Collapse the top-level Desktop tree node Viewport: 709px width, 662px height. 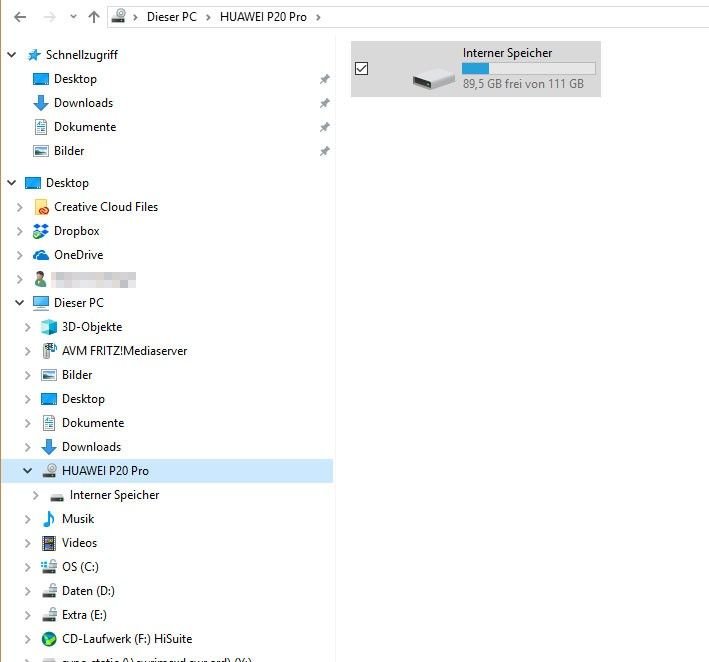coord(12,183)
